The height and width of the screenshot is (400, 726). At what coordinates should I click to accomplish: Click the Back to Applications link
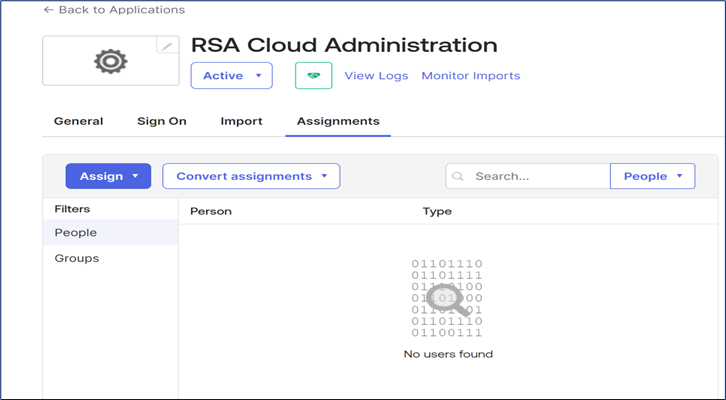(x=114, y=10)
